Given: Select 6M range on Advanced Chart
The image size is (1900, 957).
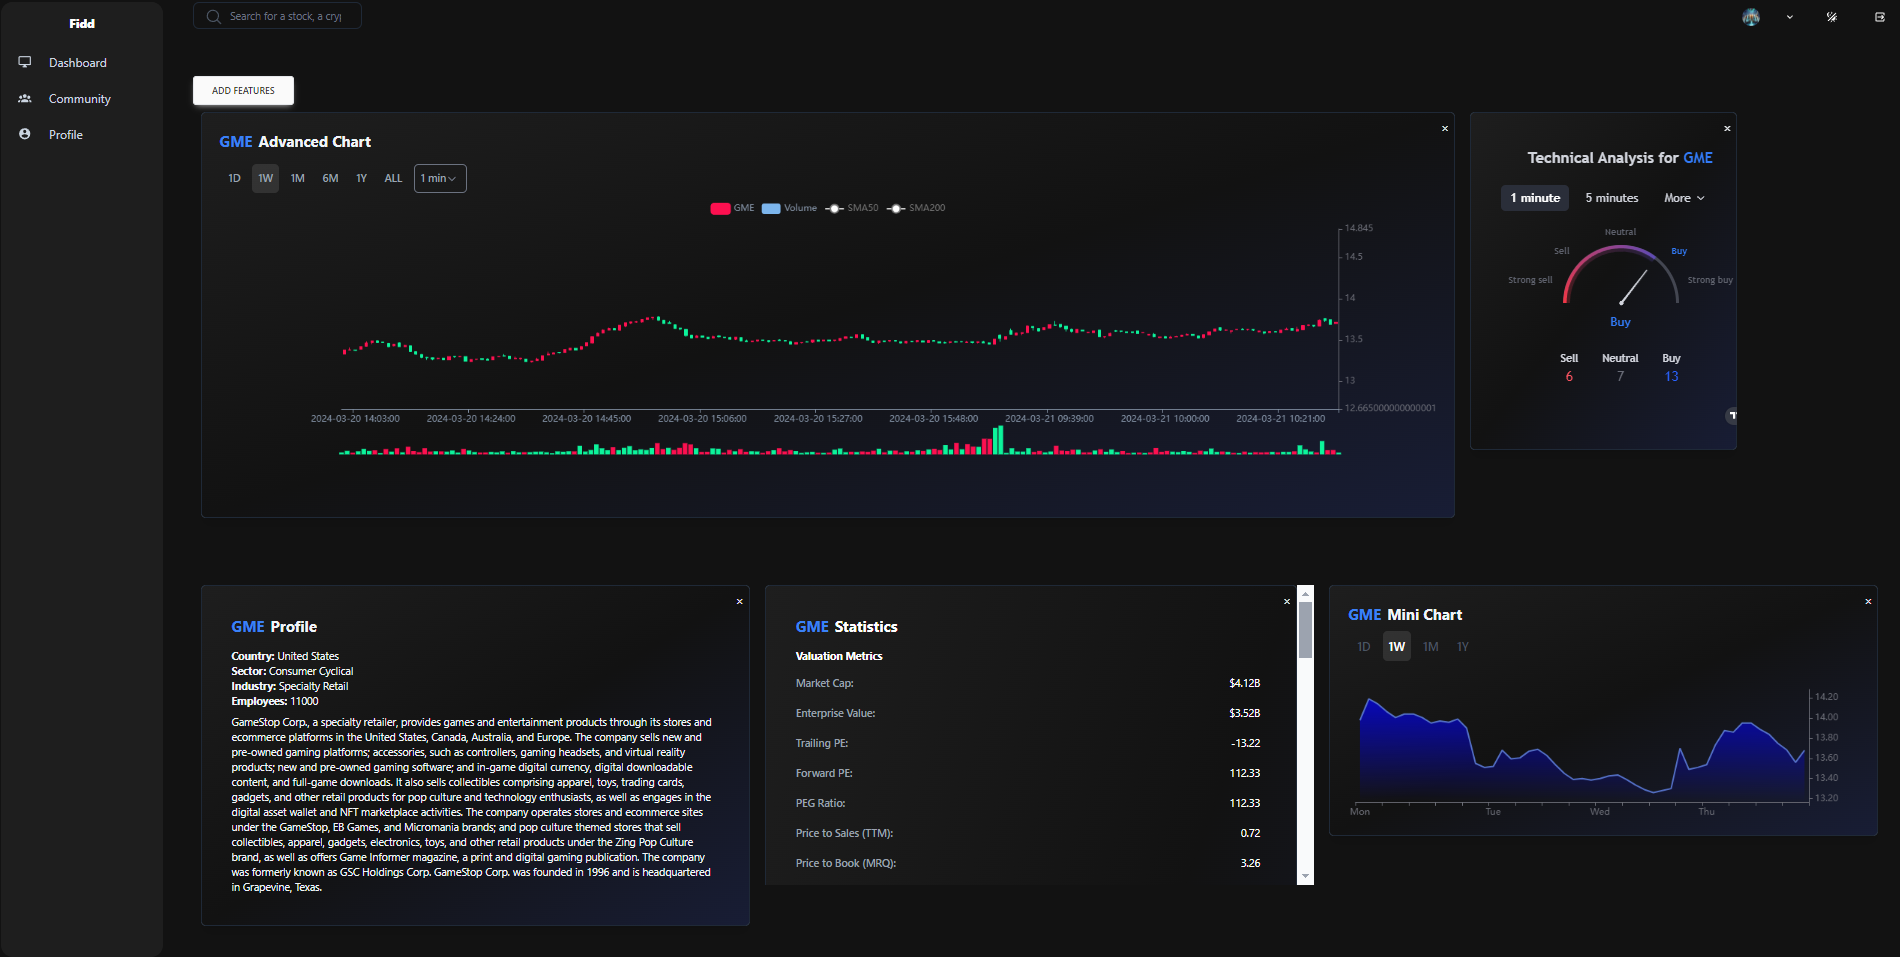Looking at the screenshot, I should (x=330, y=178).
